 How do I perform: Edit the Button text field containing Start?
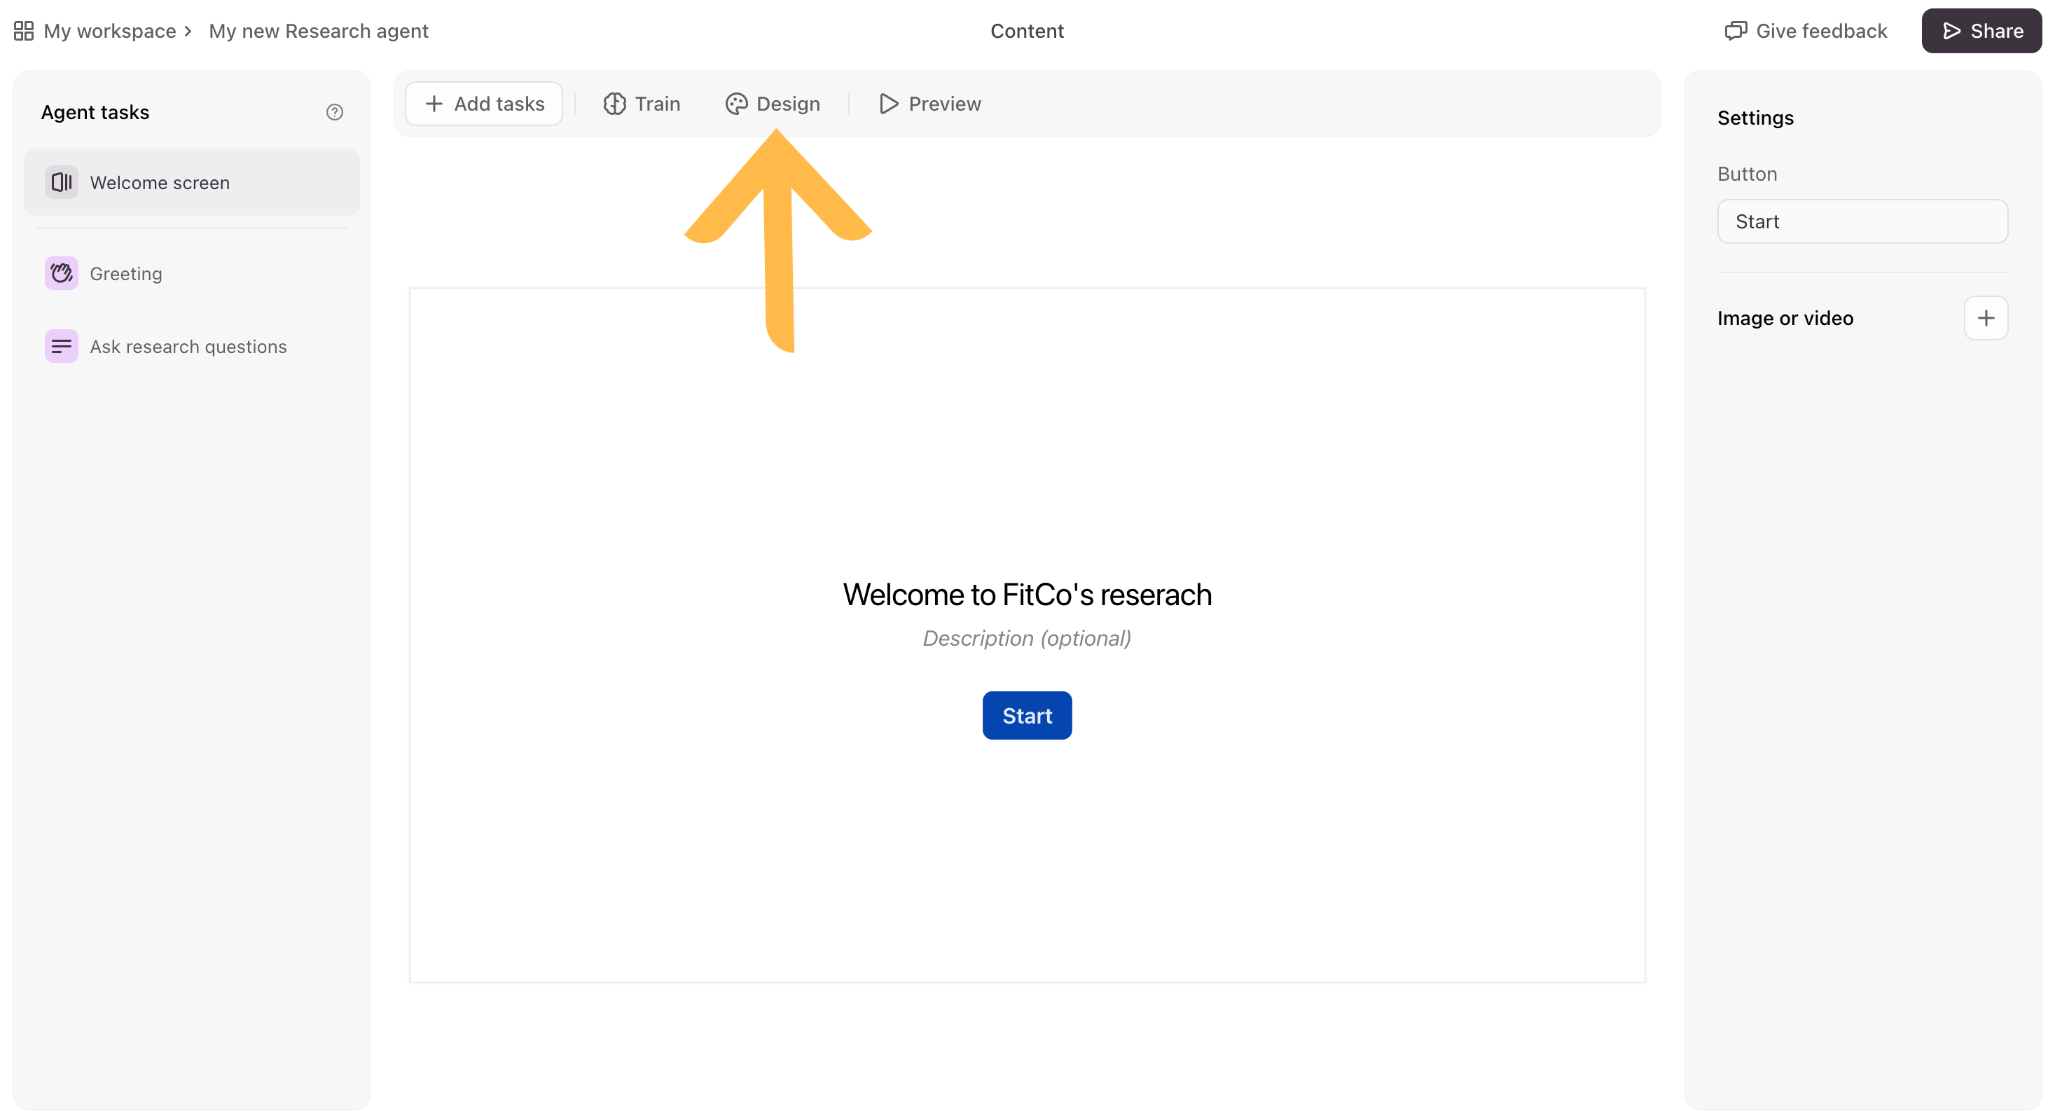[1862, 221]
